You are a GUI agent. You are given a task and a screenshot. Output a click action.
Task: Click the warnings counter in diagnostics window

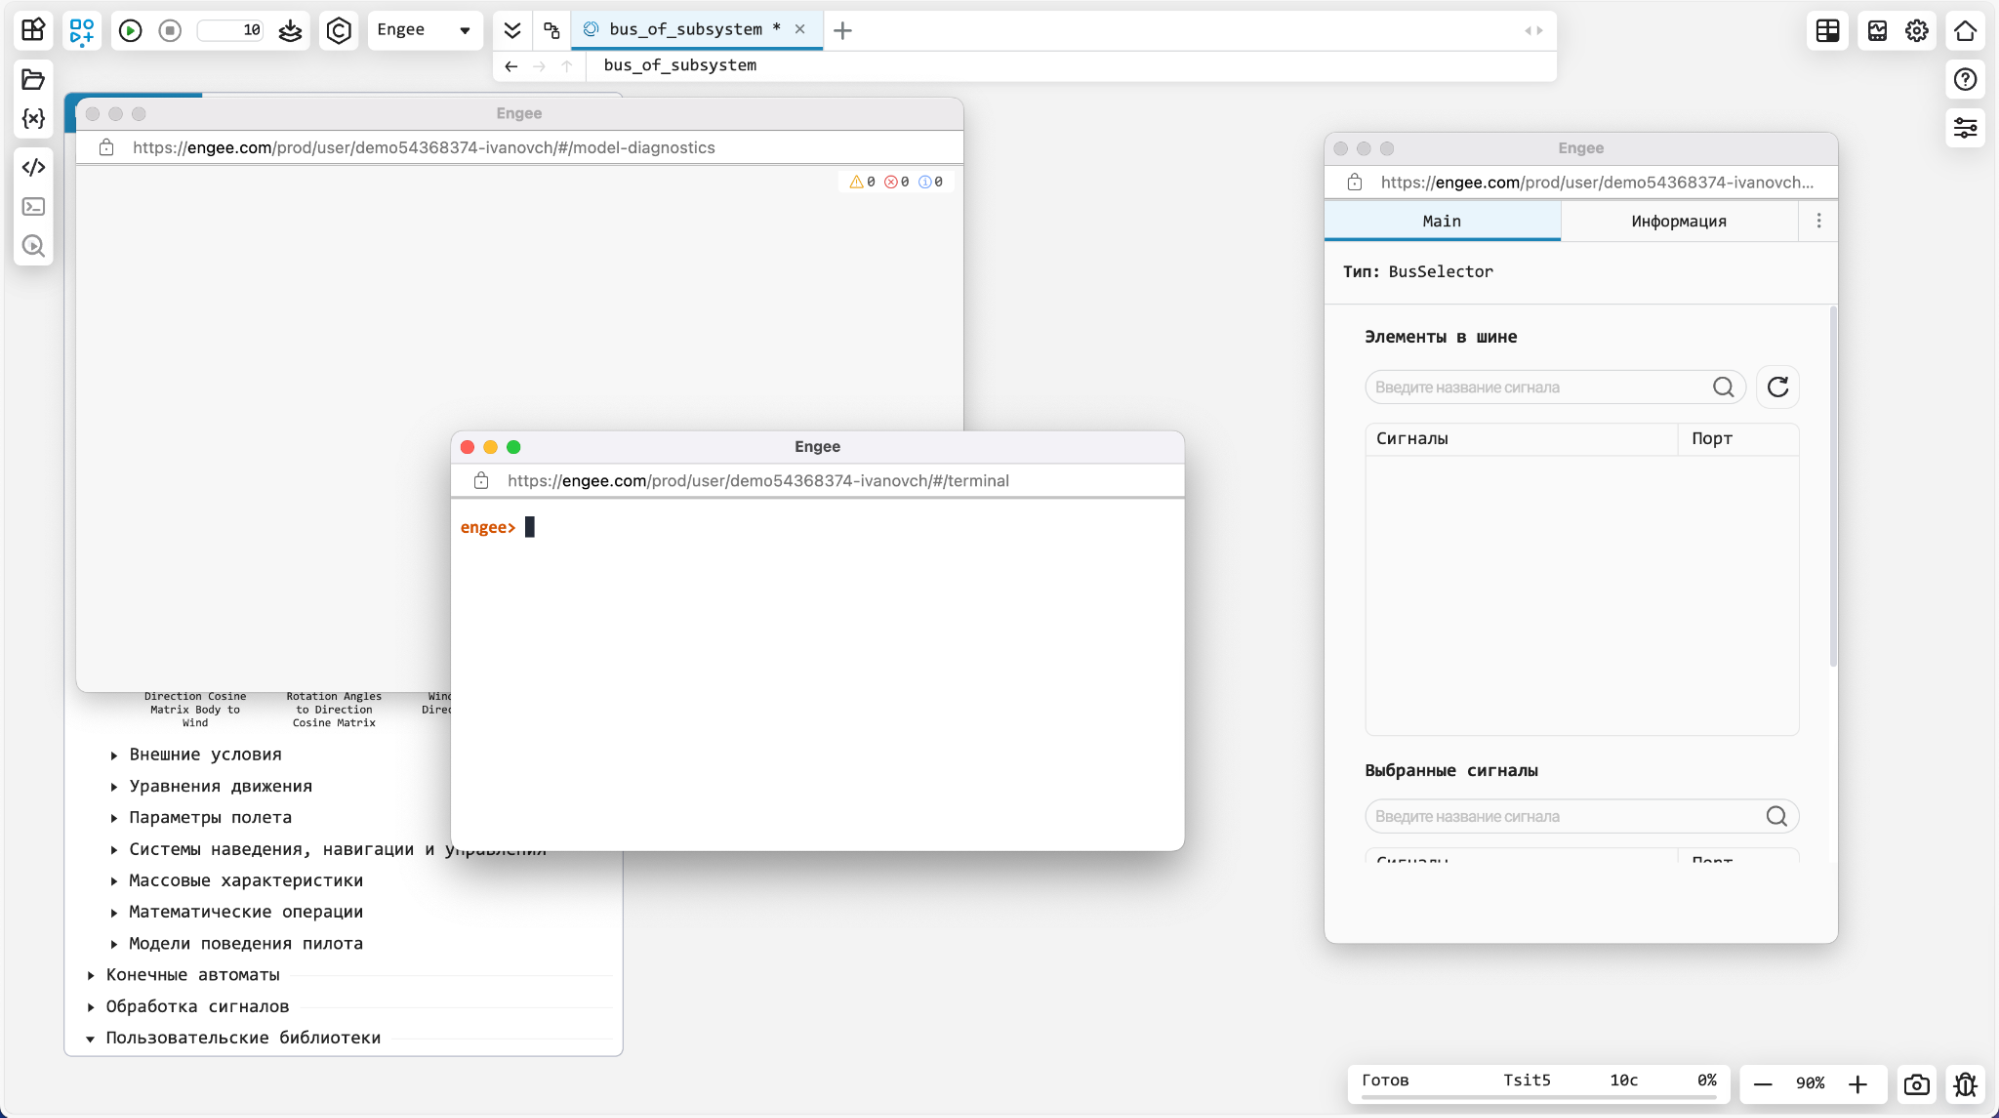(862, 182)
